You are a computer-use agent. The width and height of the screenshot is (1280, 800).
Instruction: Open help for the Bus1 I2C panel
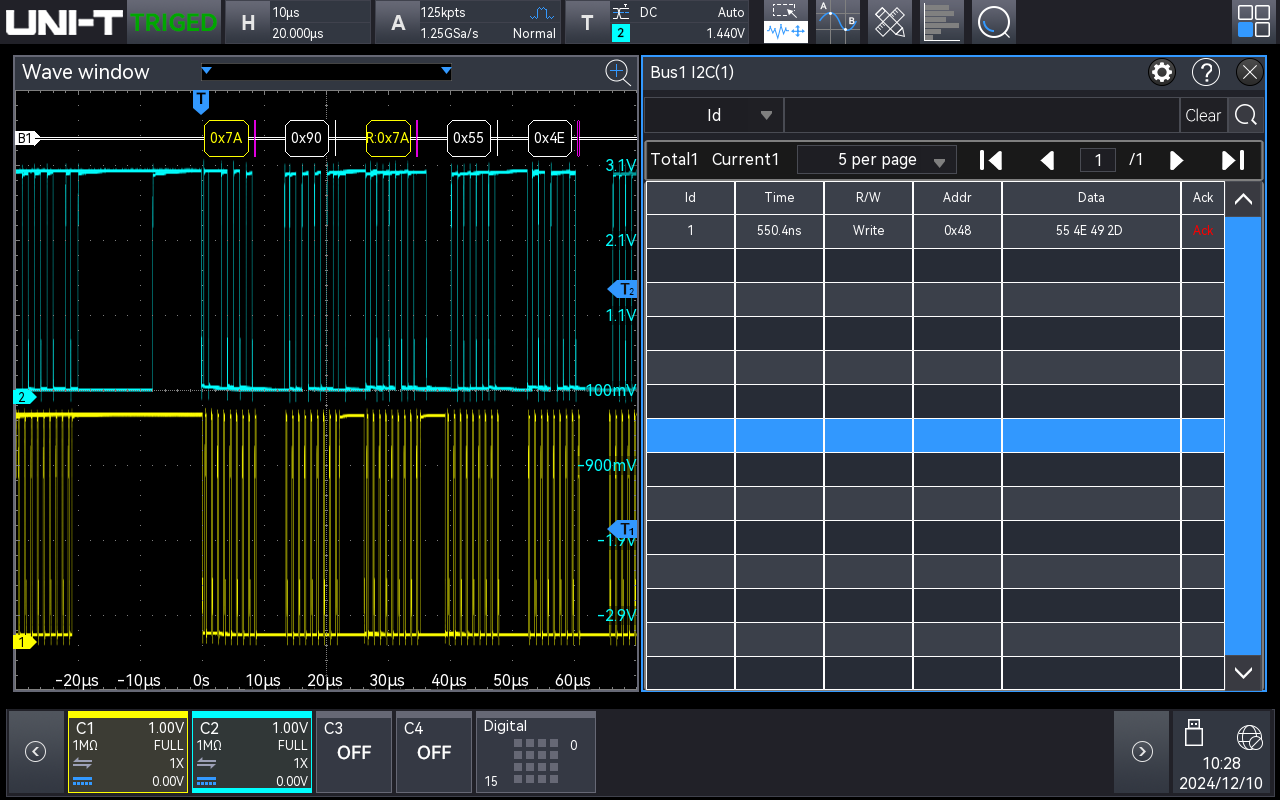click(x=1206, y=72)
